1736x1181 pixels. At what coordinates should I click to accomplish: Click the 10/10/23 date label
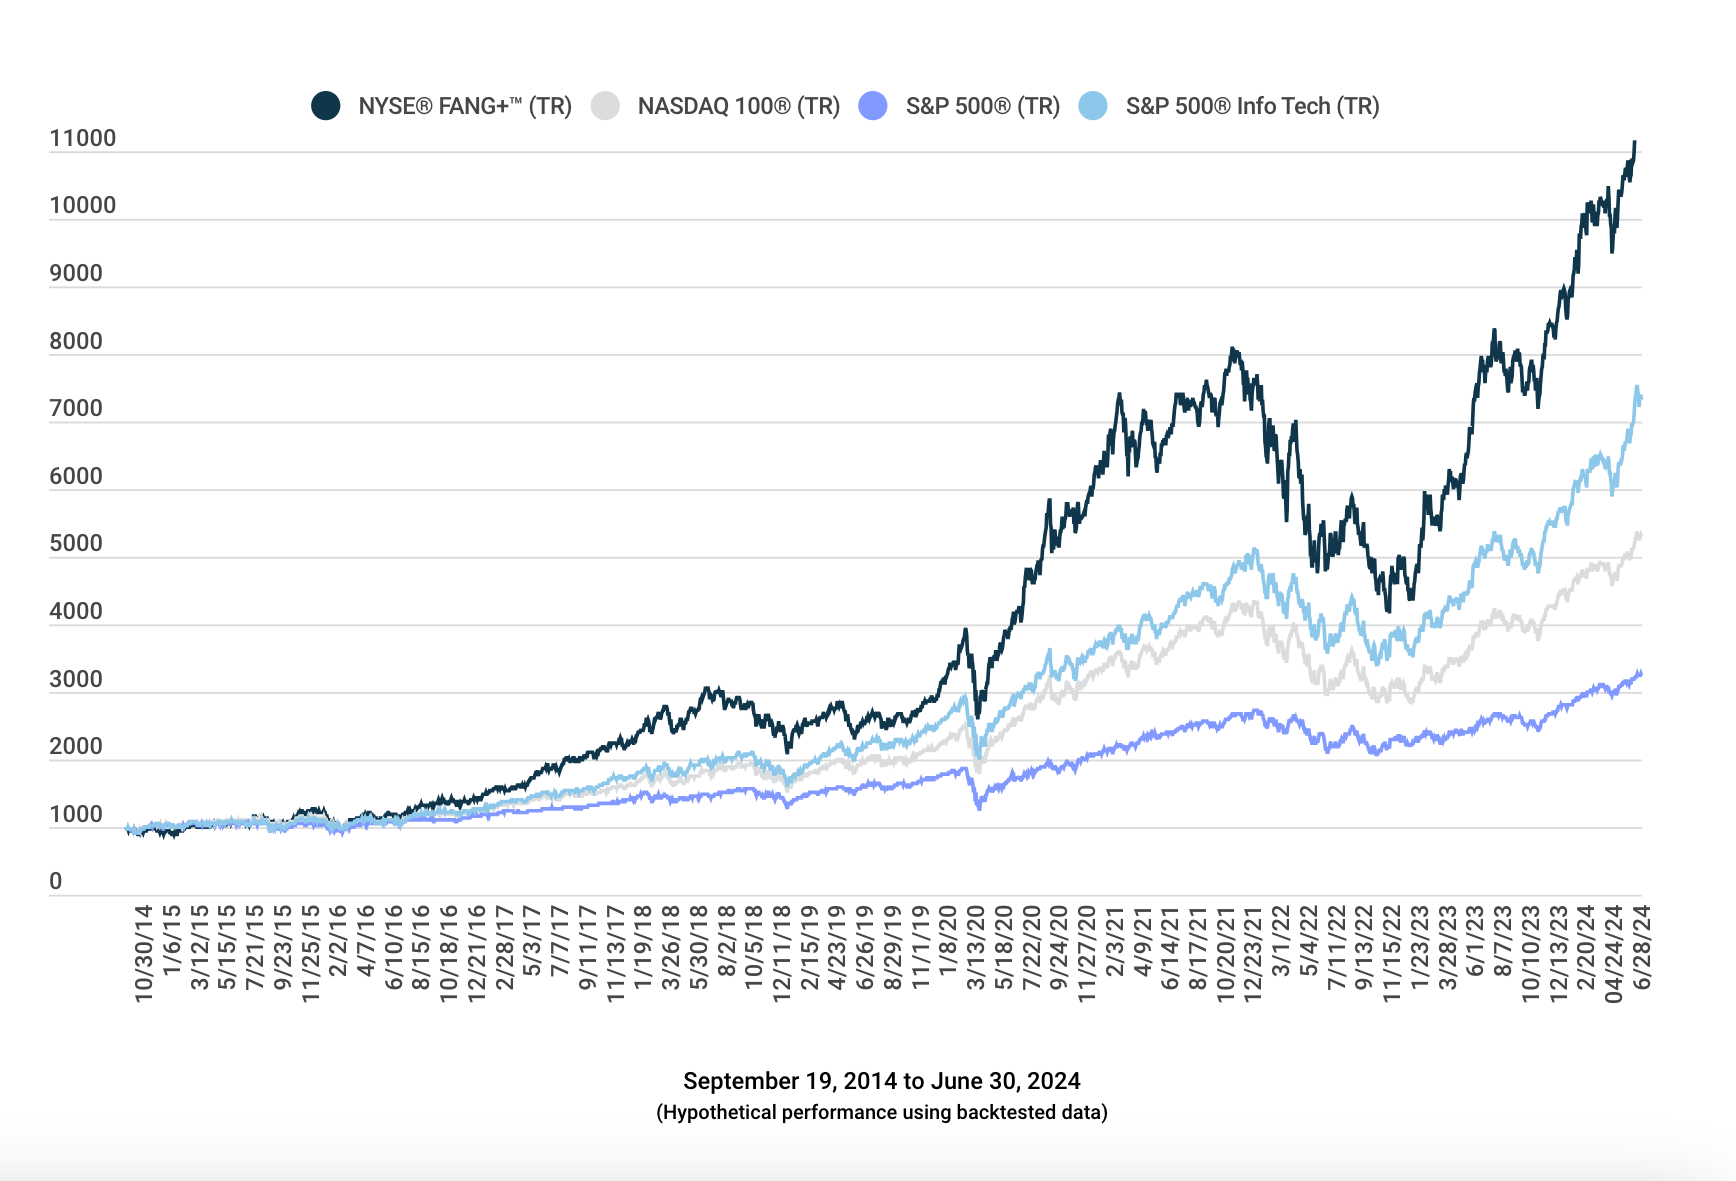(x=1531, y=953)
